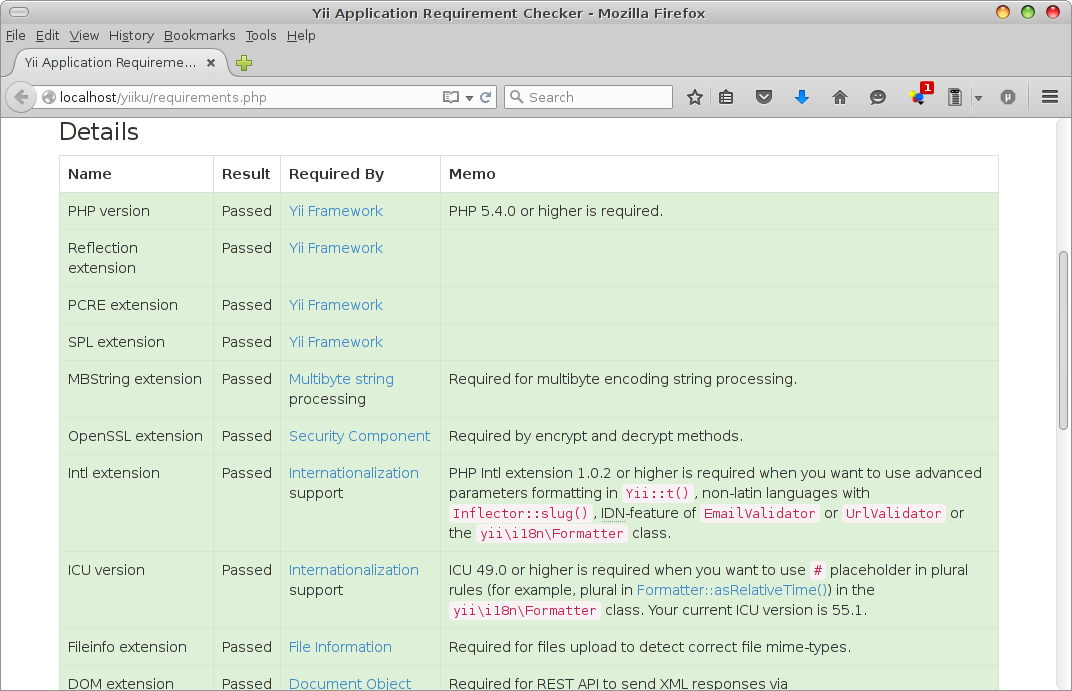Image resolution: width=1072 pixels, height=691 pixels.
Task: Follow the Formatter::asRelativeTime() link
Action: [x=732, y=590]
